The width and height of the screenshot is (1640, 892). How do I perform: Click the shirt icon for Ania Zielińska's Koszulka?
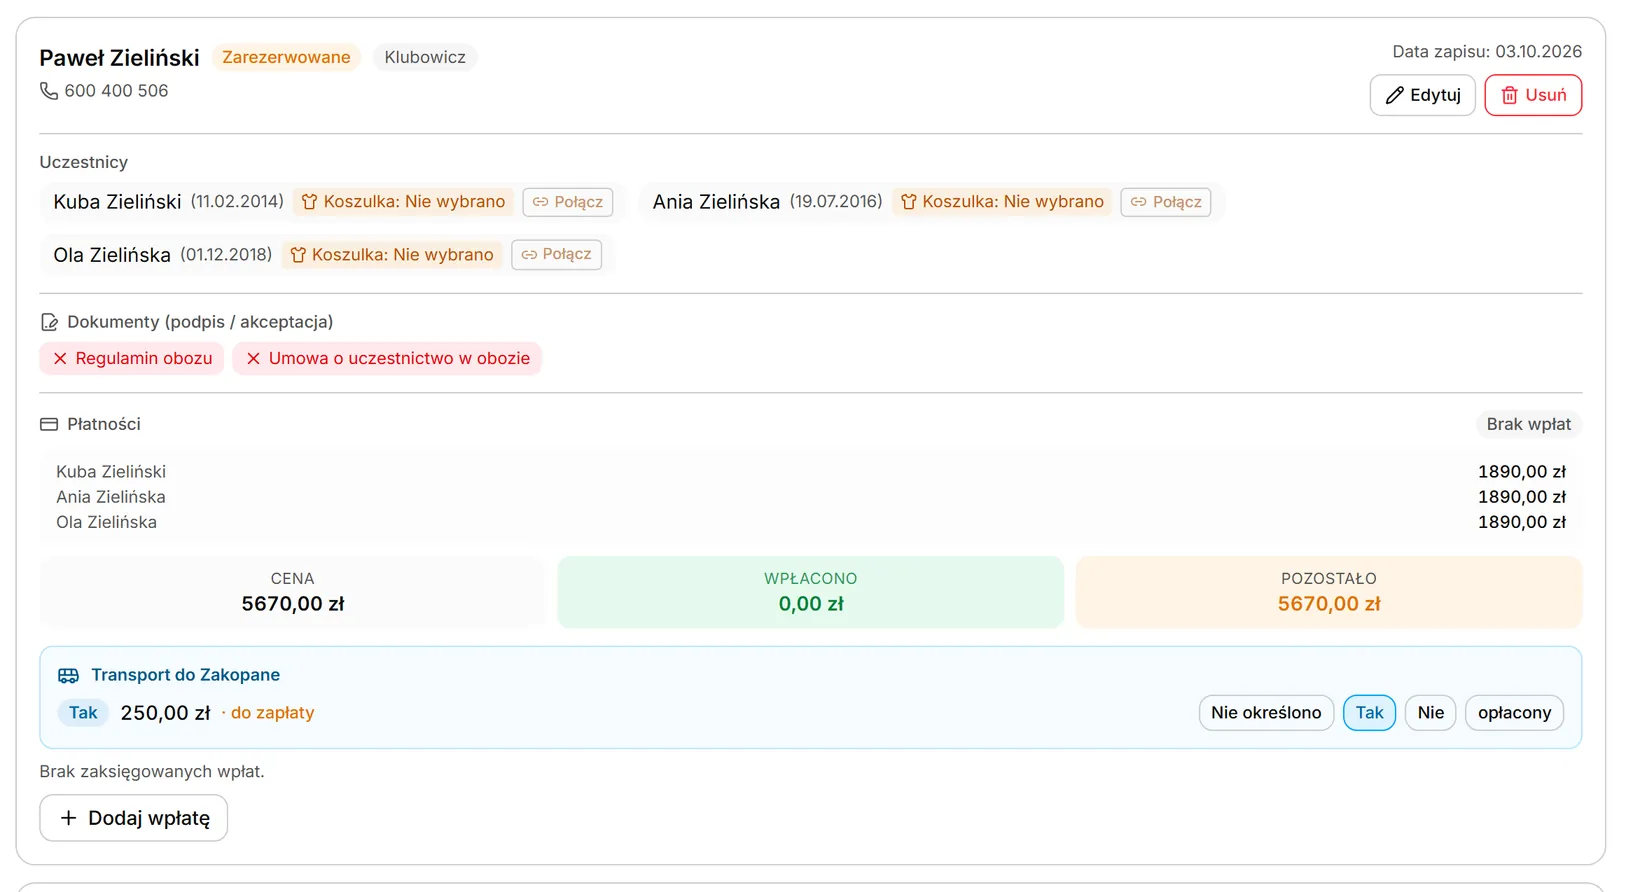pos(908,202)
